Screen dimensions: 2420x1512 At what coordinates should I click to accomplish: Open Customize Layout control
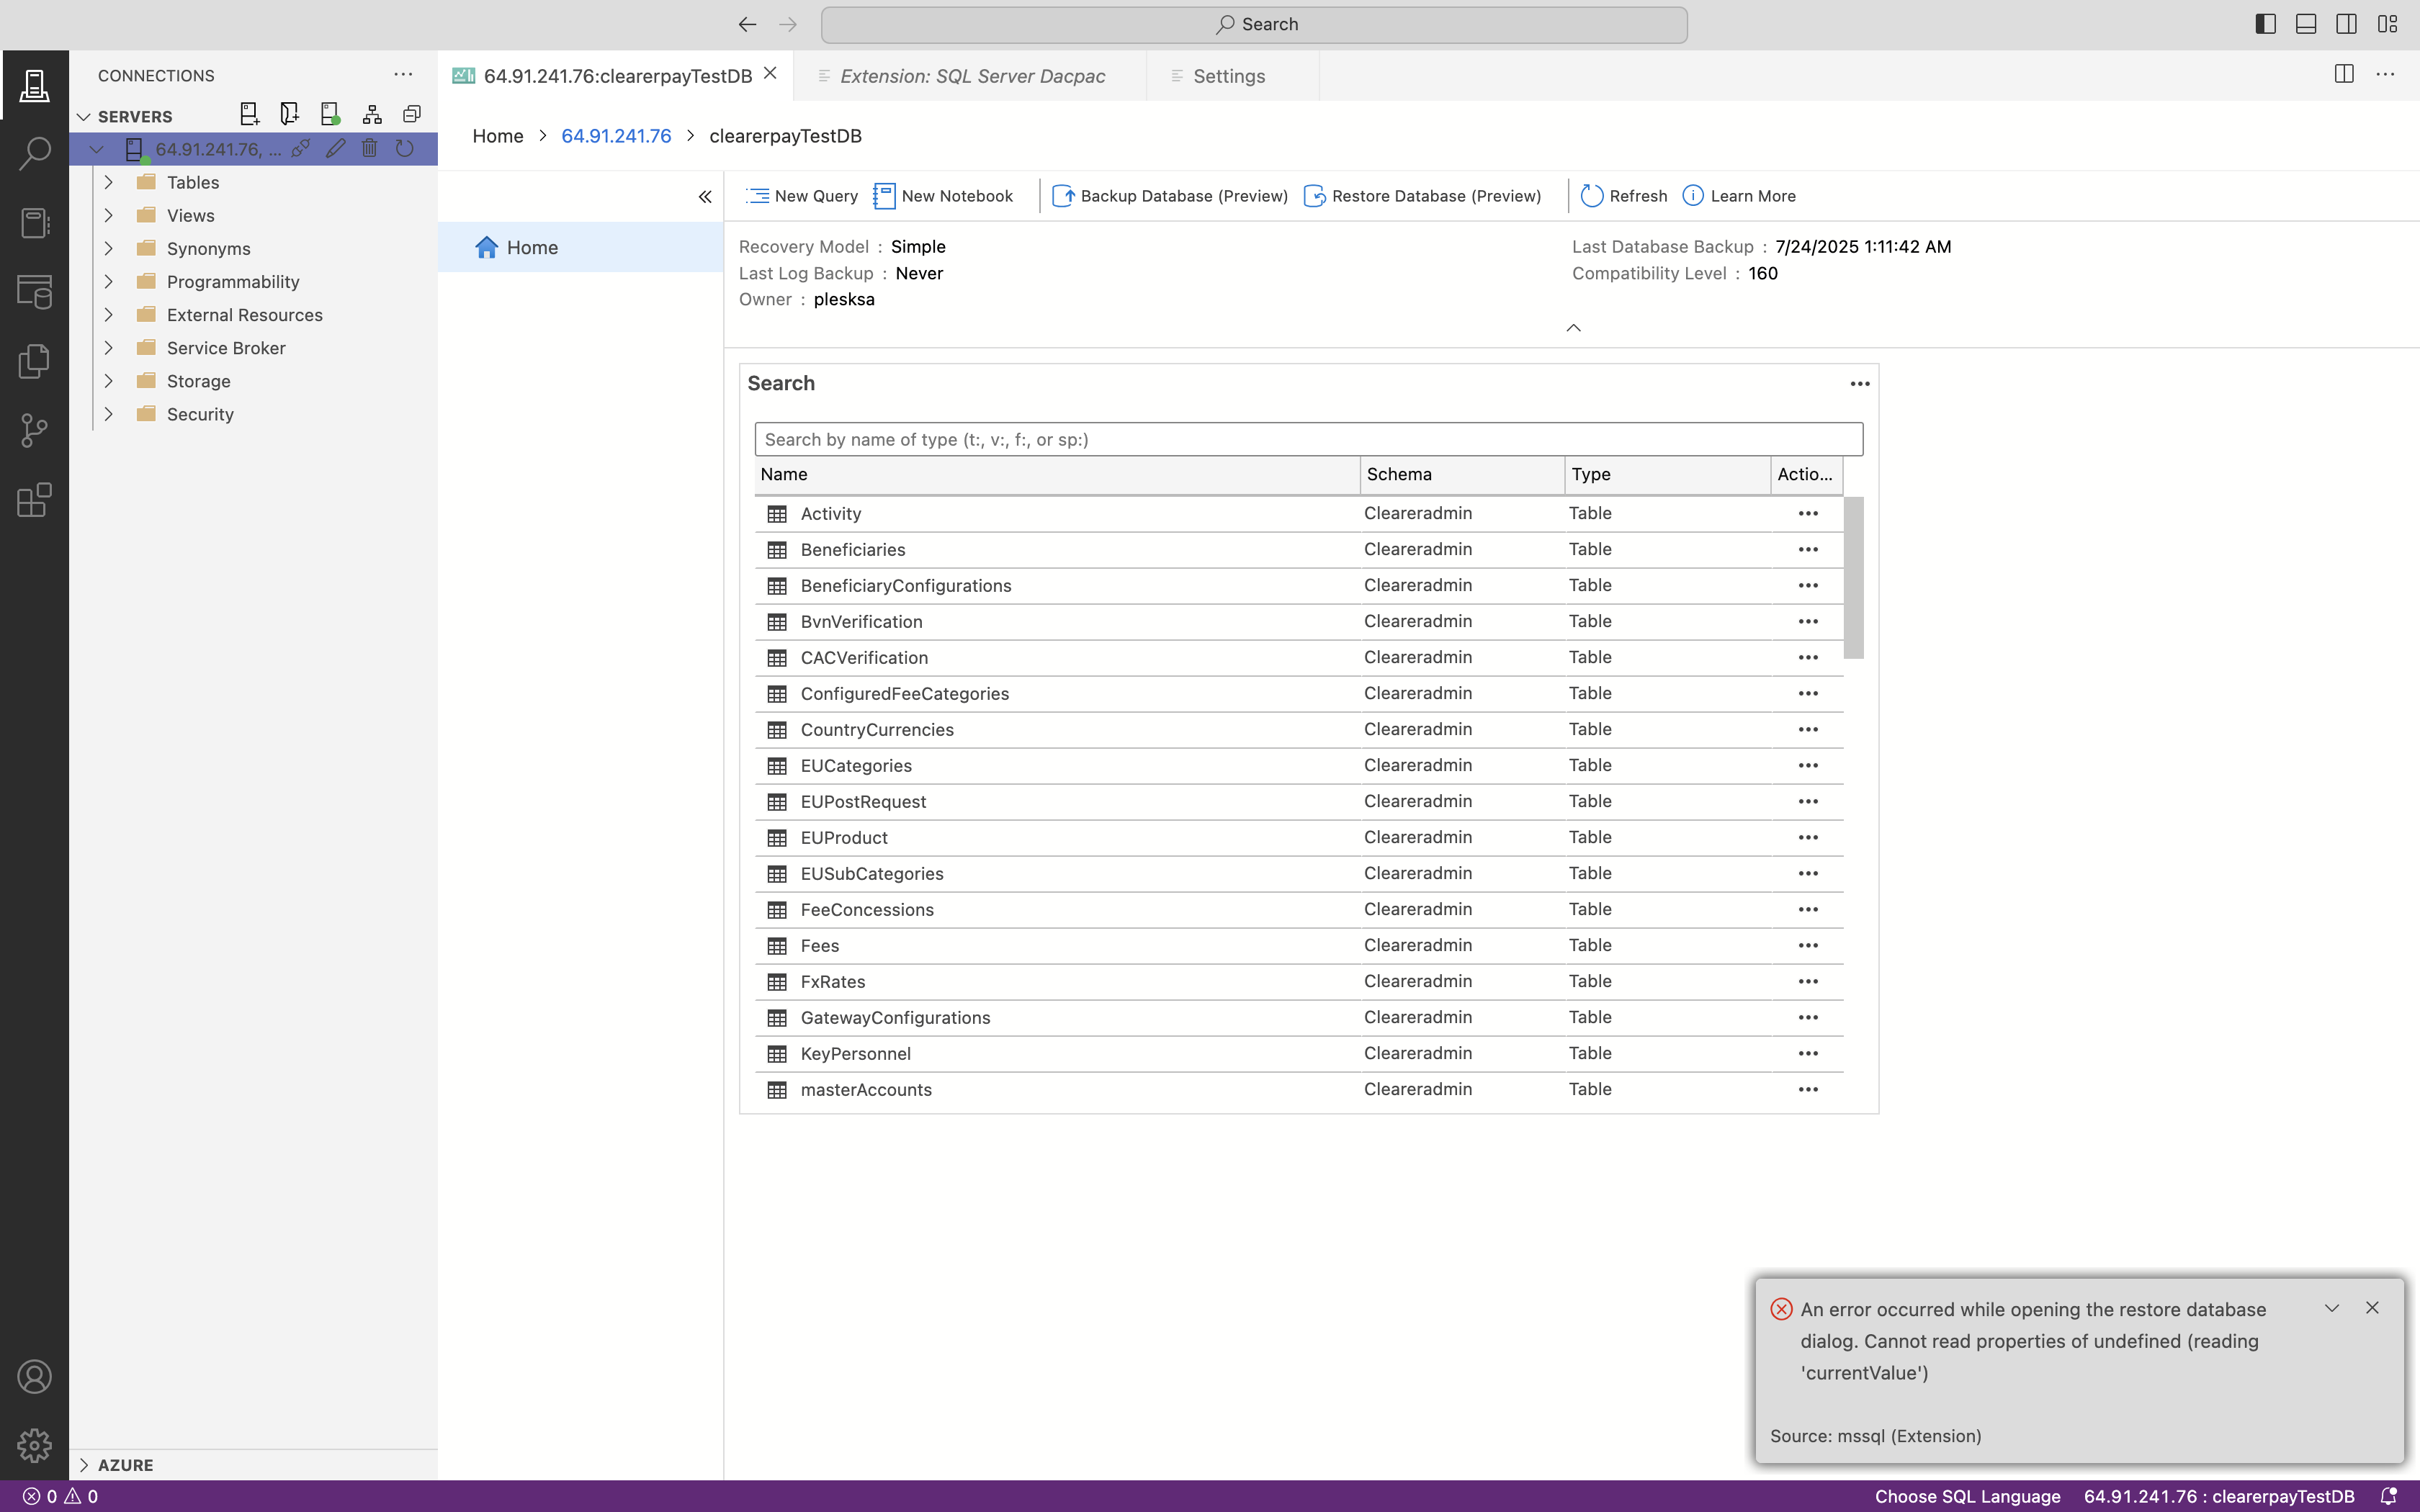[2387, 24]
